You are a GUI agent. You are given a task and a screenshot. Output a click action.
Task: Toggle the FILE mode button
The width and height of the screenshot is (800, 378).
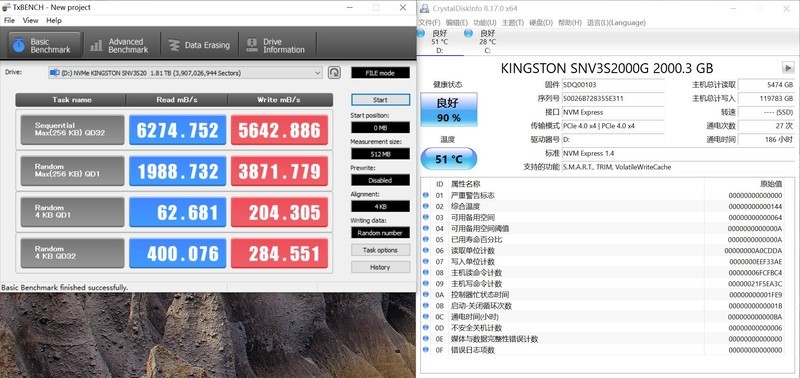pos(380,73)
